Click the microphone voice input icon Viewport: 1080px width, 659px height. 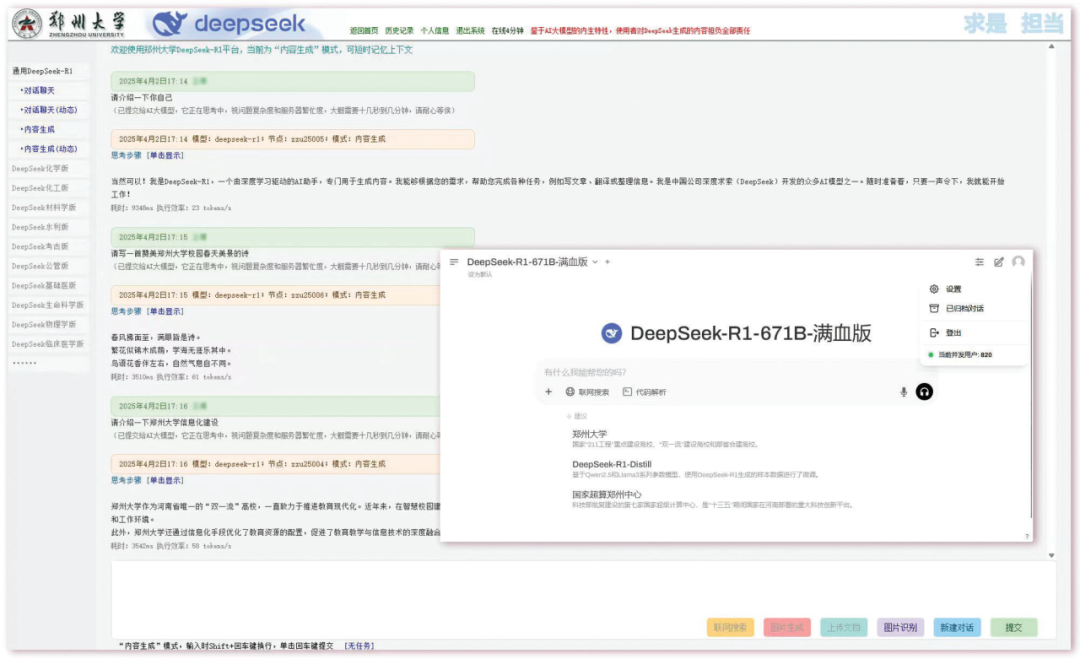(904, 392)
